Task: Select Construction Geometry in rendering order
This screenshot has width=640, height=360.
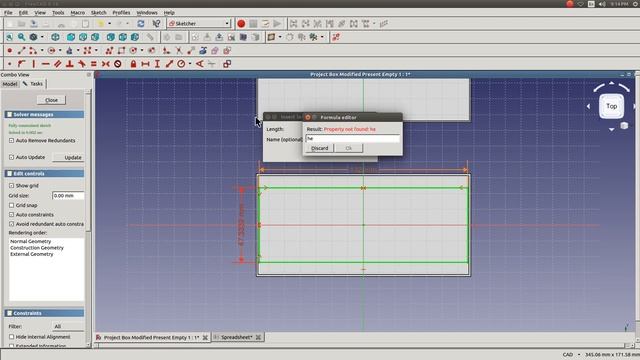Action: [37, 248]
